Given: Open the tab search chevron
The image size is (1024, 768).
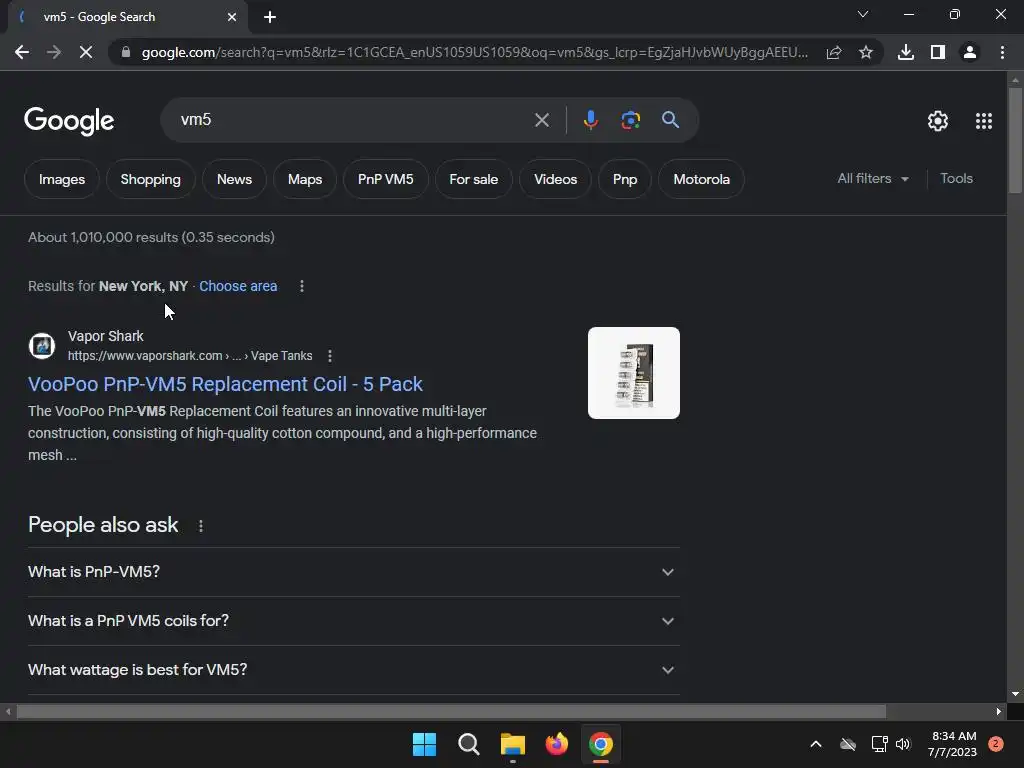Looking at the screenshot, I should [x=863, y=14].
